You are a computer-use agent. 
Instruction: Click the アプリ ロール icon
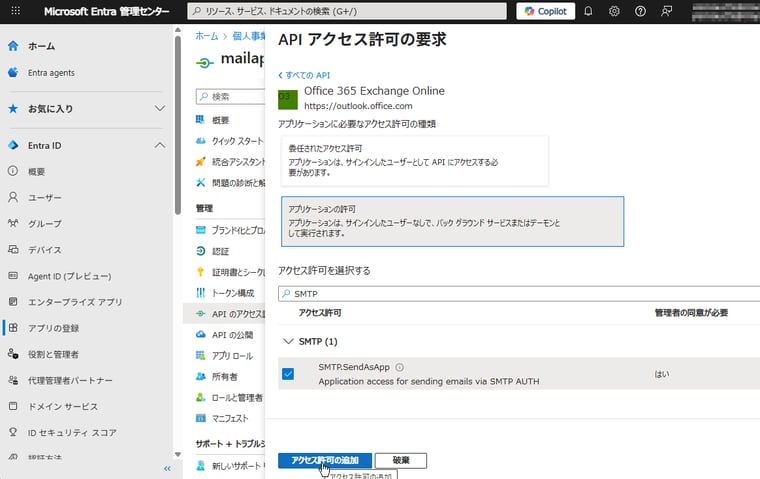coord(200,355)
